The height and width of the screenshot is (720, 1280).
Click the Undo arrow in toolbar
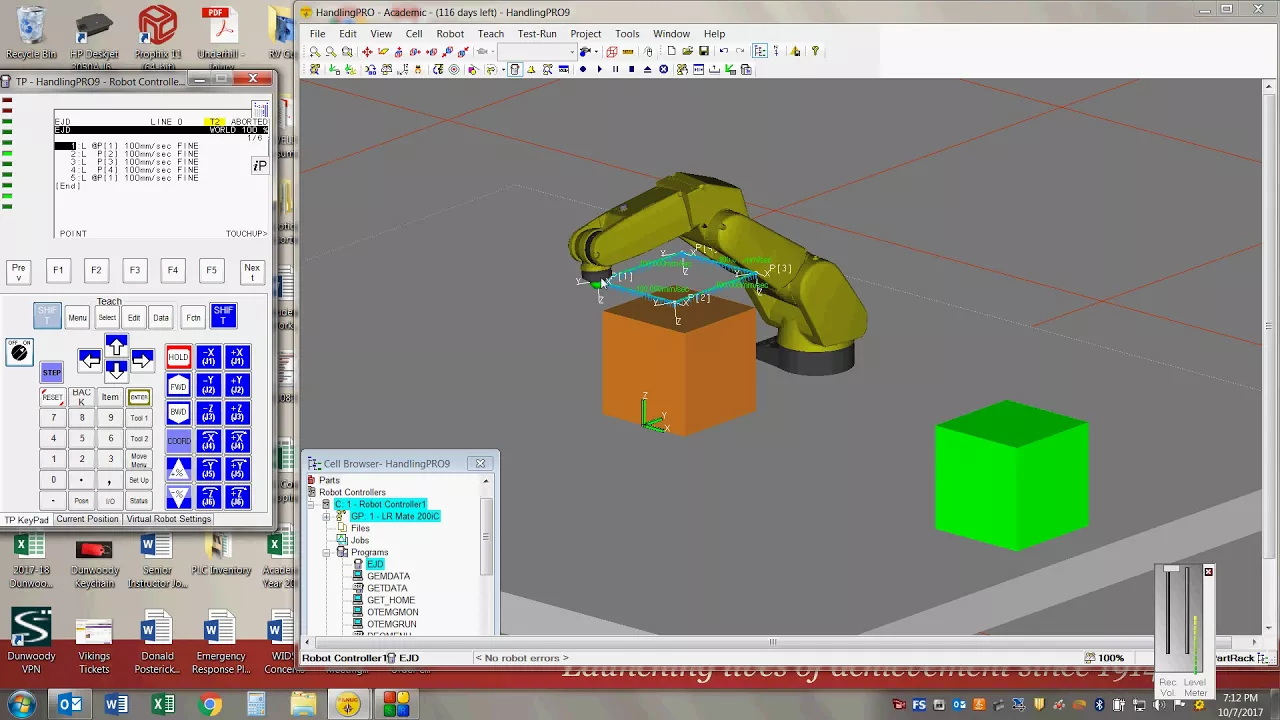click(723, 51)
